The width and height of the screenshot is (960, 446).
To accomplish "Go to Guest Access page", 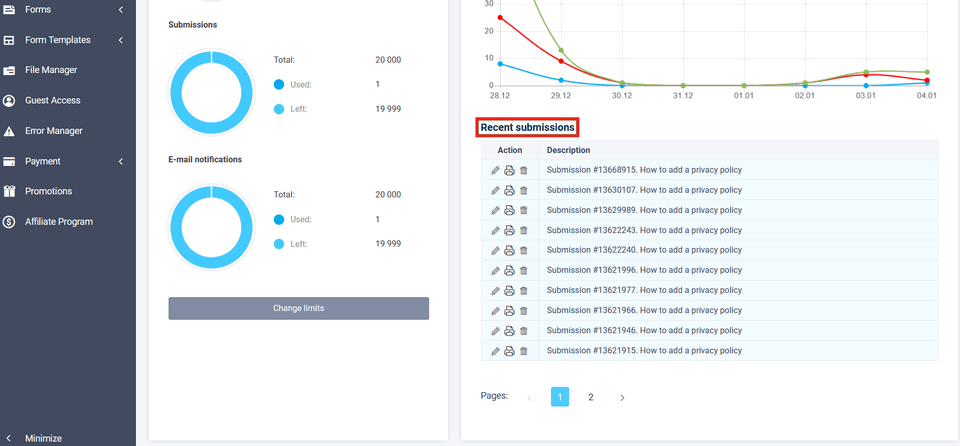I will pyautogui.click(x=52, y=100).
